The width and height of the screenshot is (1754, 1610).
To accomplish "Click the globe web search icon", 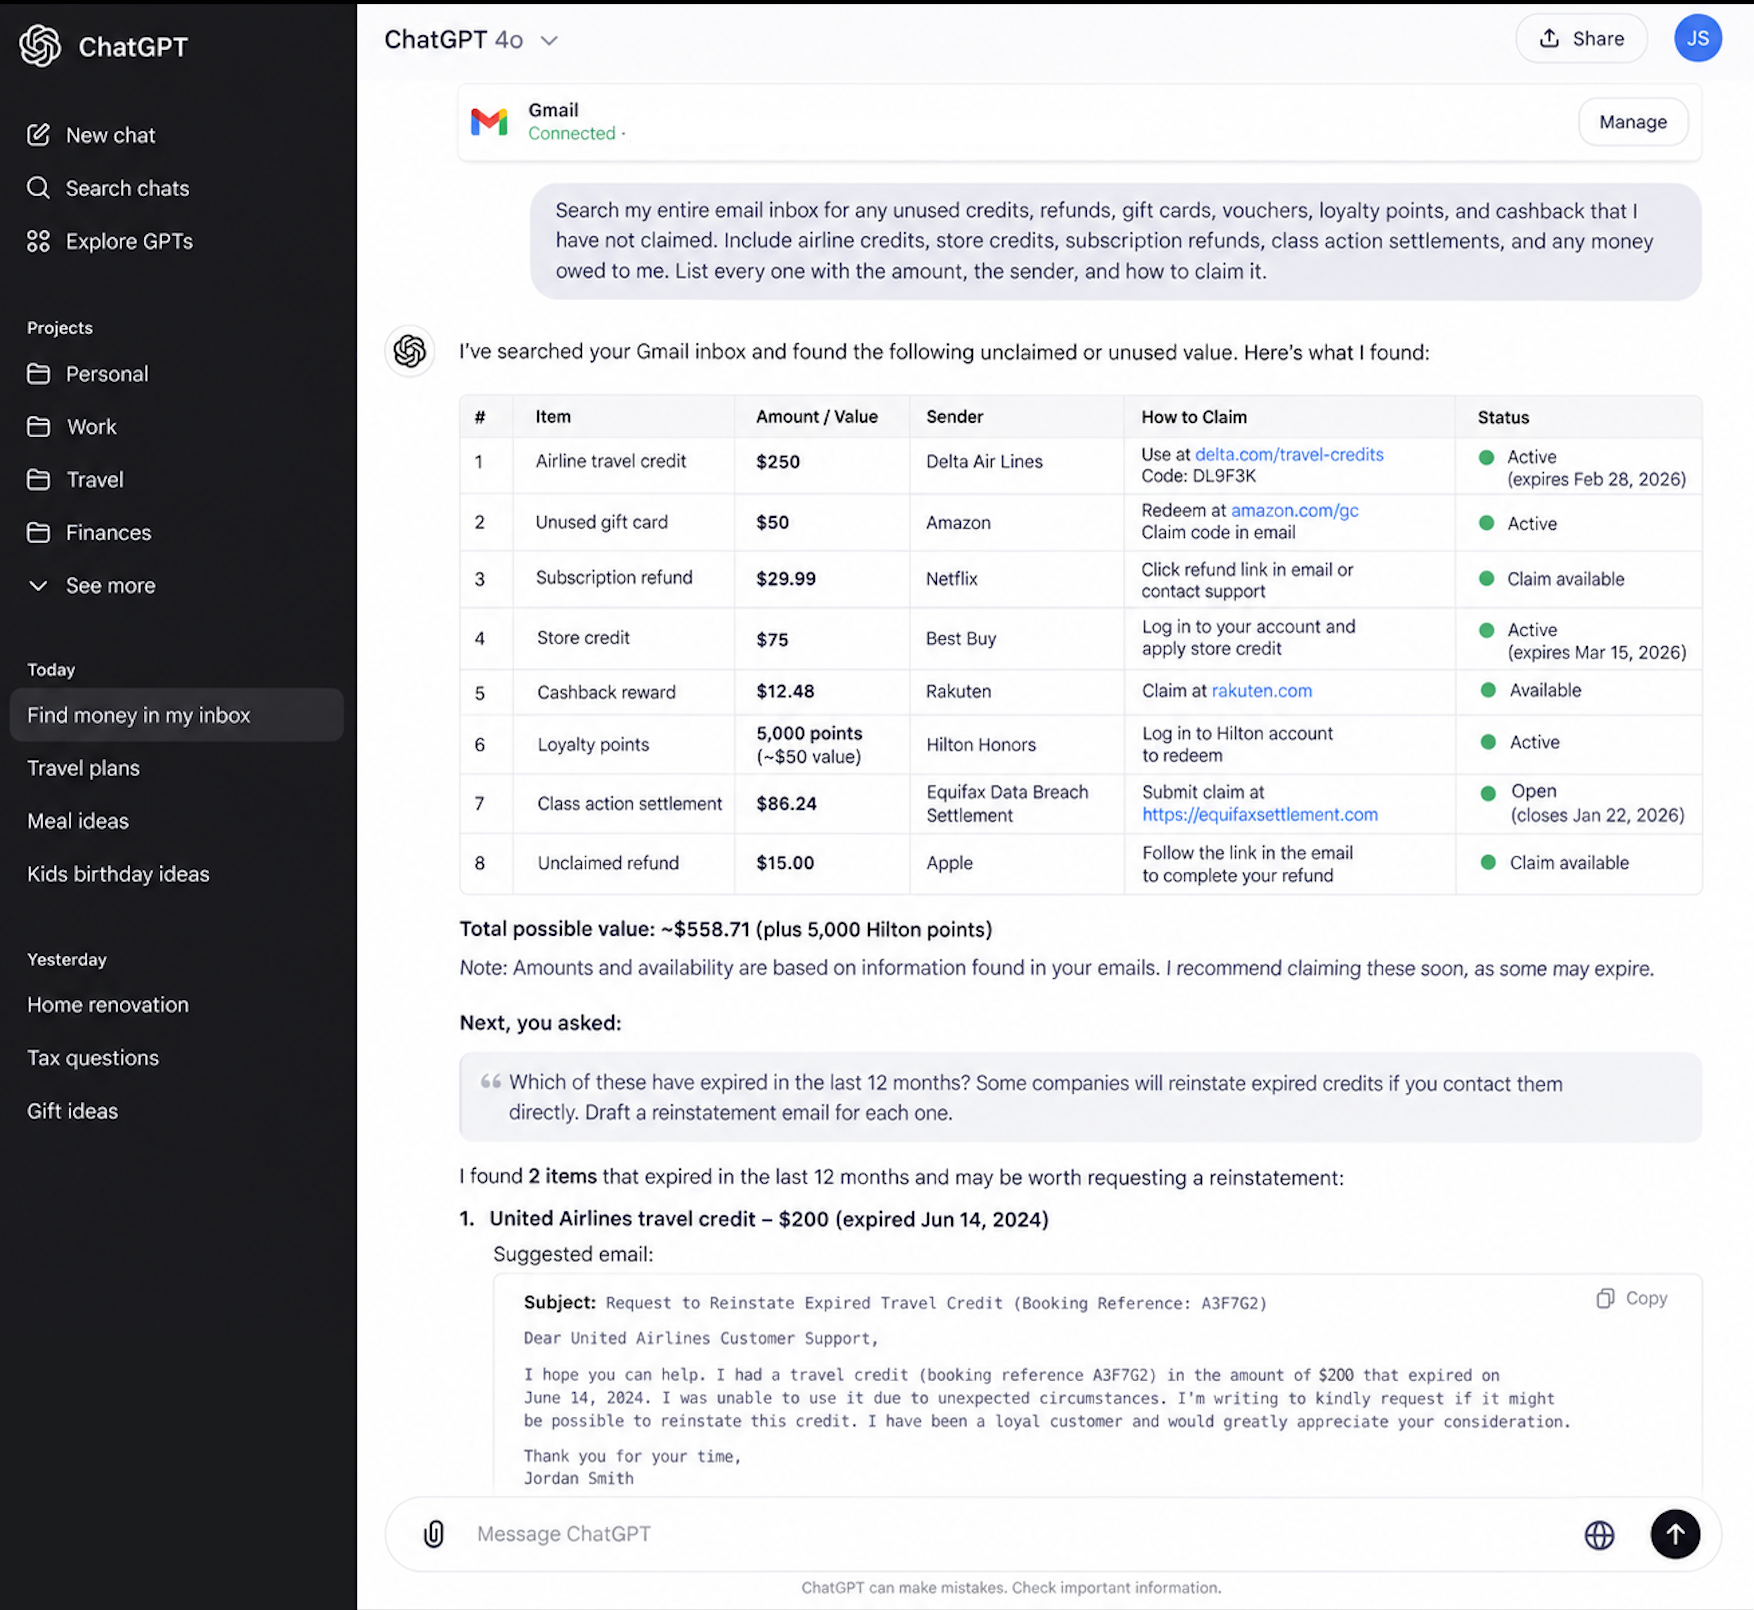I will pos(1599,1534).
